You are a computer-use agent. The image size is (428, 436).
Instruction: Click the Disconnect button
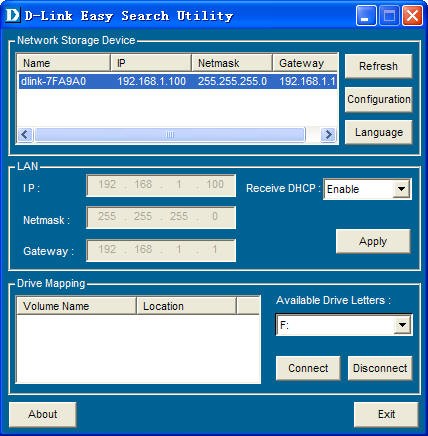point(380,368)
